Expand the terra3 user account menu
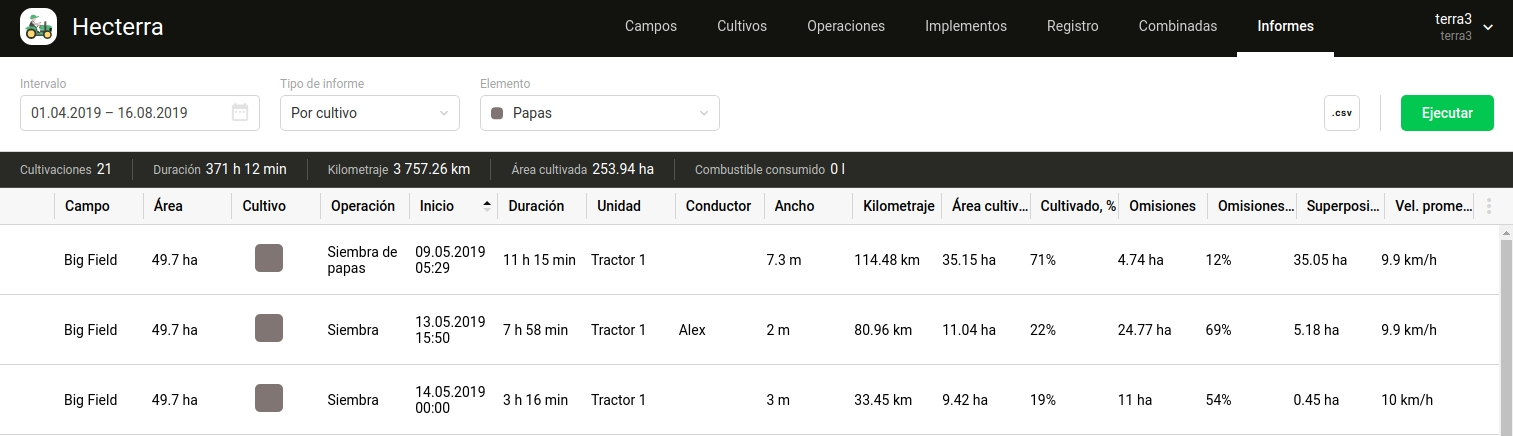This screenshot has width=1513, height=436. coord(1488,27)
